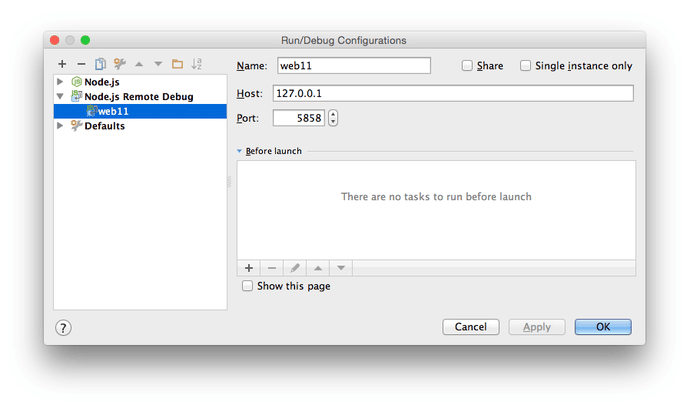The image size is (700, 402).
Task: Edit defaults using the wrench toolbar icon
Action: point(119,64)
